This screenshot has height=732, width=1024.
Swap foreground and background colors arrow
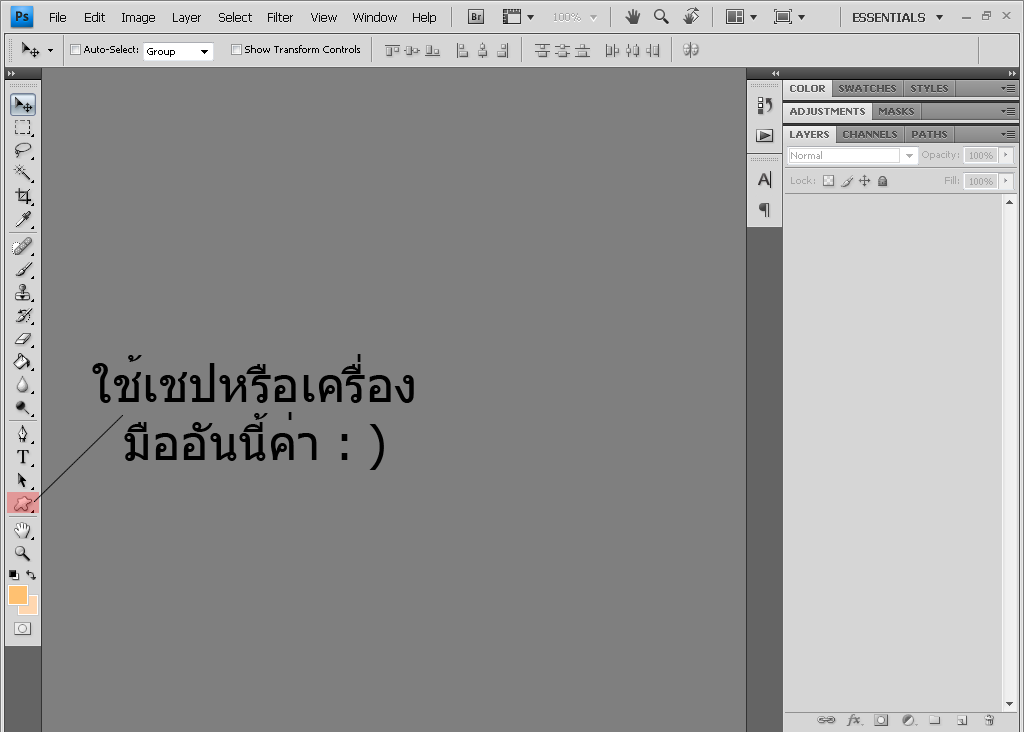[31, 575]
